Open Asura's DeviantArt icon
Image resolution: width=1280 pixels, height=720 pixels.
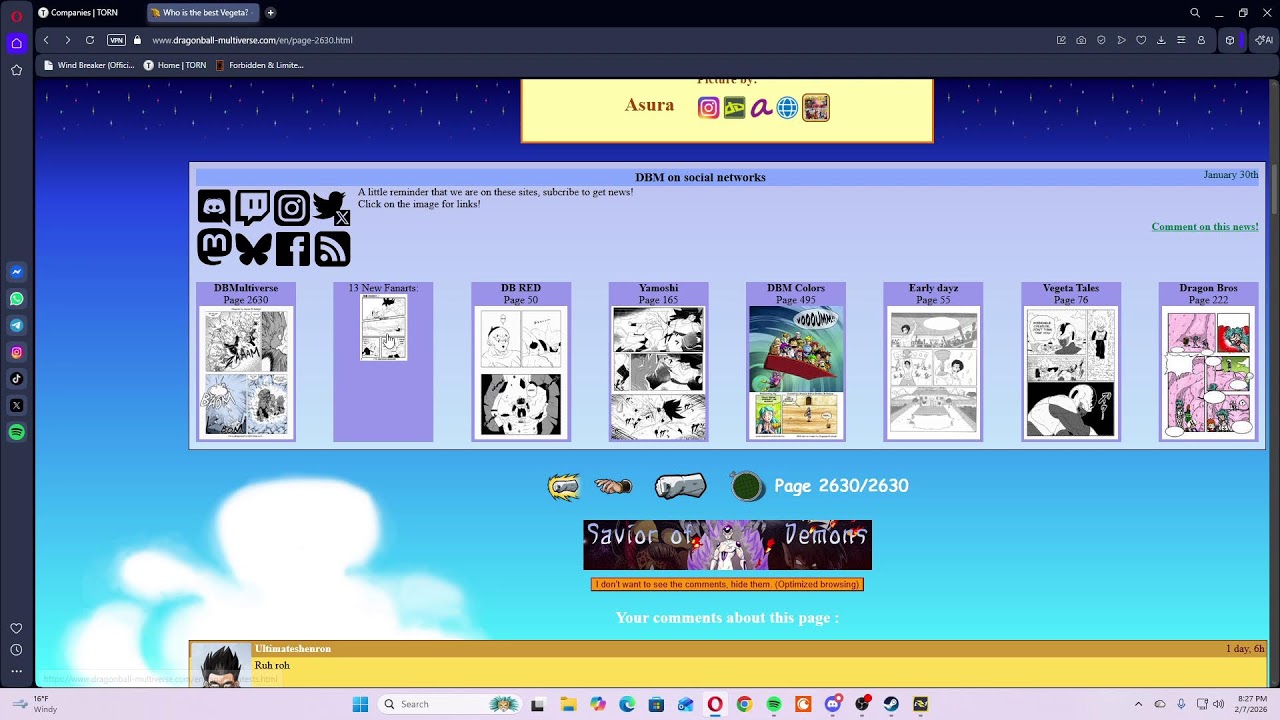pyautogui.click(x=735, y=108)
